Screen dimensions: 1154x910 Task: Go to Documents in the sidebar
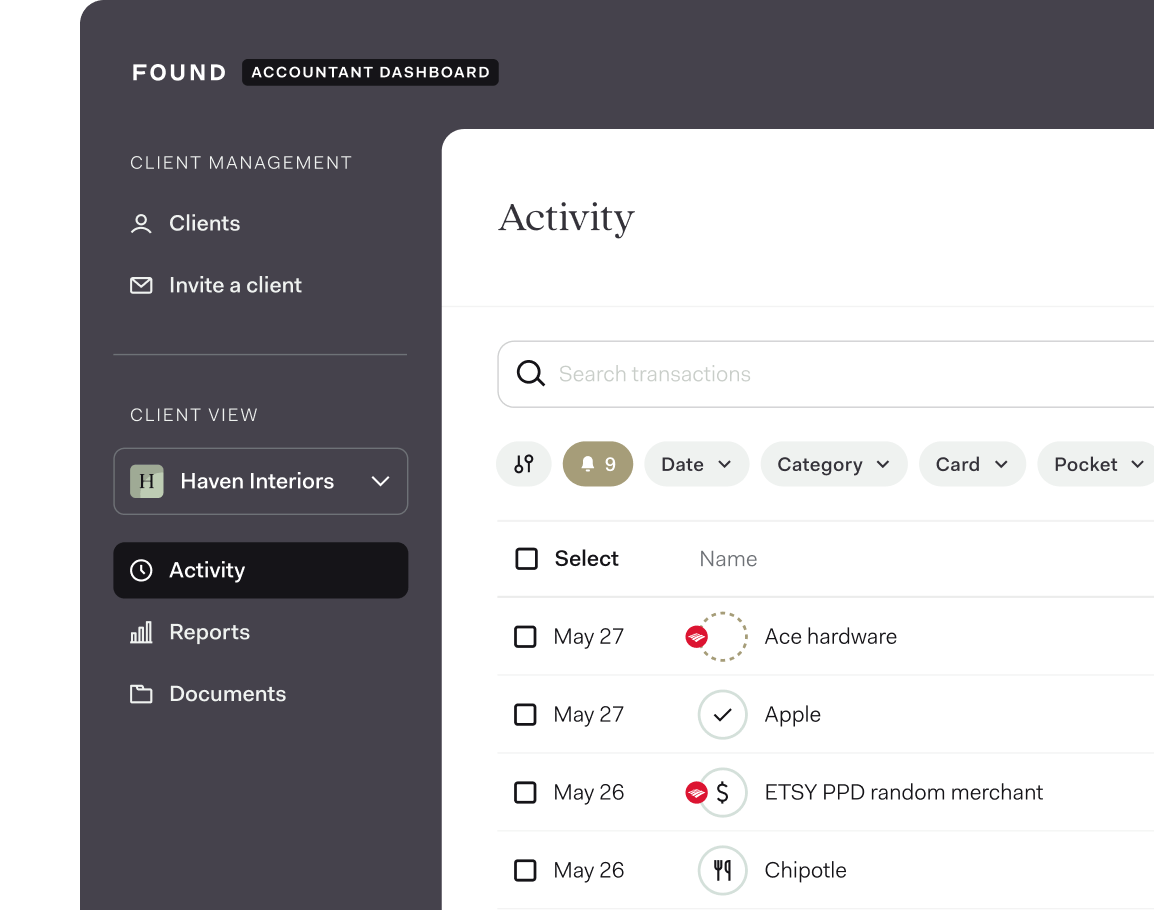coord(227,694)
